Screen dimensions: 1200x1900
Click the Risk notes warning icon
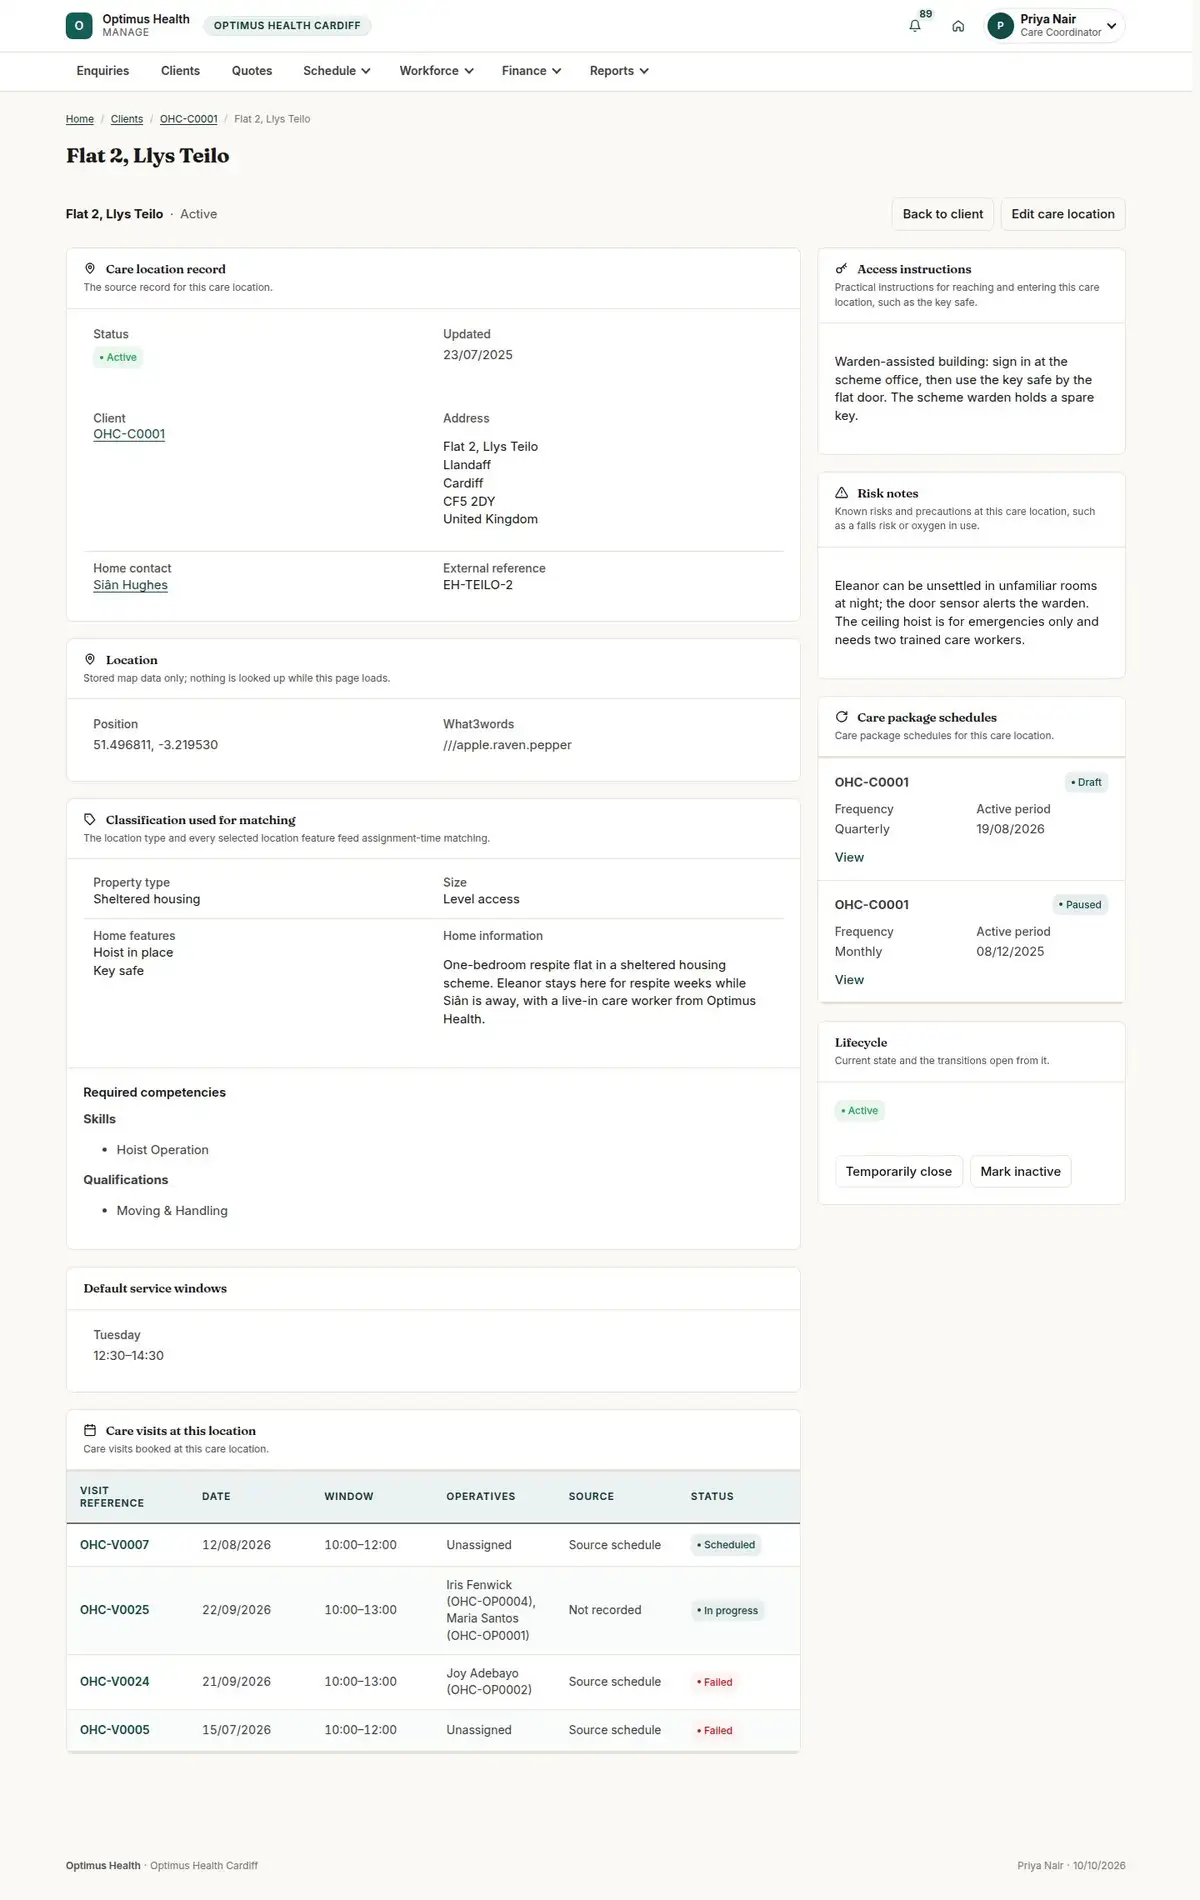tap(841, 493)
